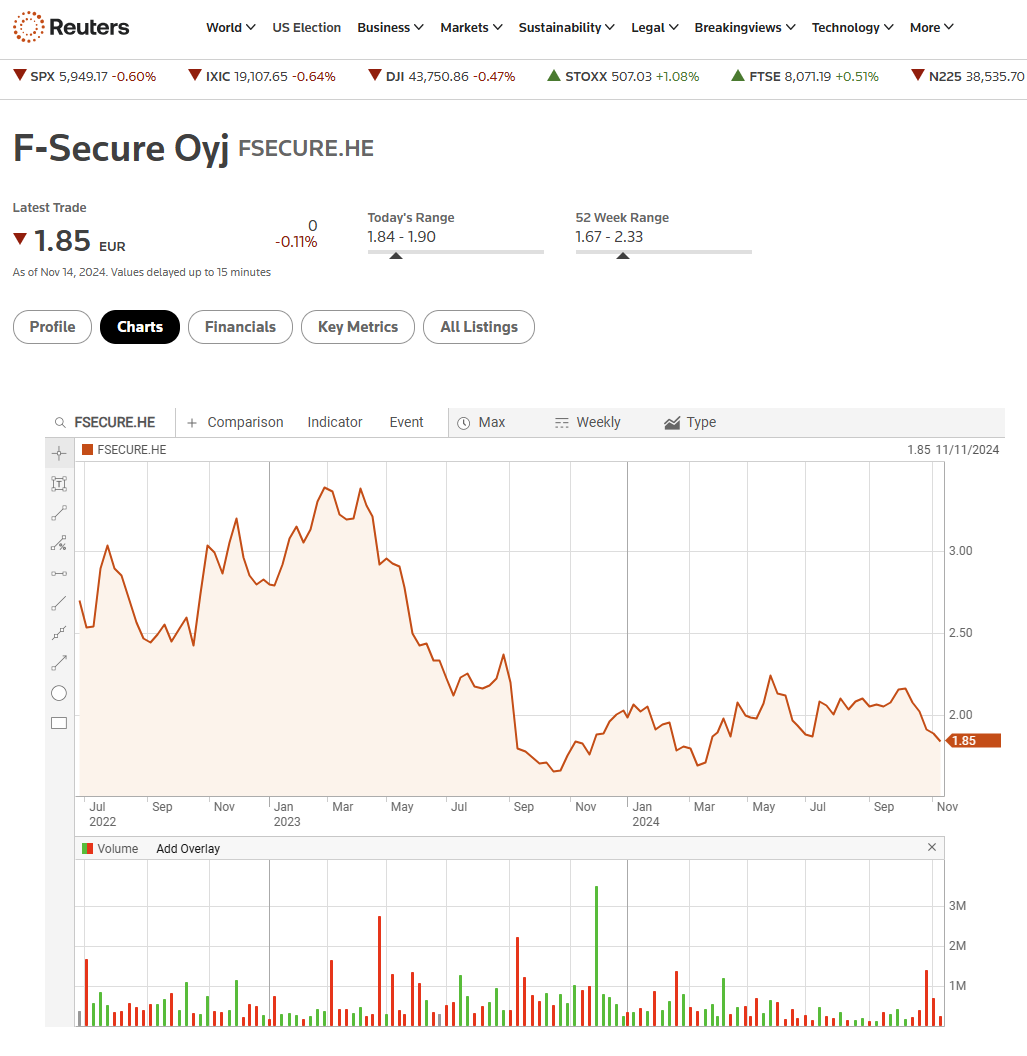Click the interval icon beside Weekly
The image size is (1027, 1056).
[x=562, y=423]
